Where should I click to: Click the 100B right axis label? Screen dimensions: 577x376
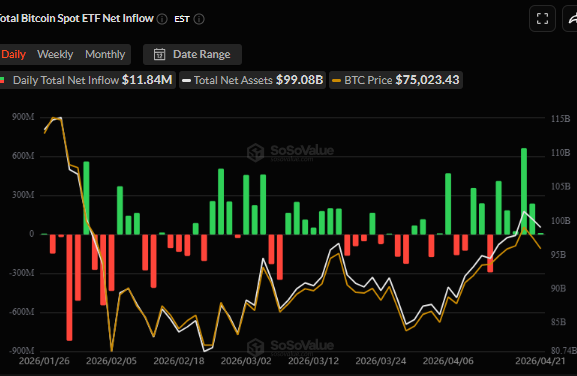click(560, 221)
